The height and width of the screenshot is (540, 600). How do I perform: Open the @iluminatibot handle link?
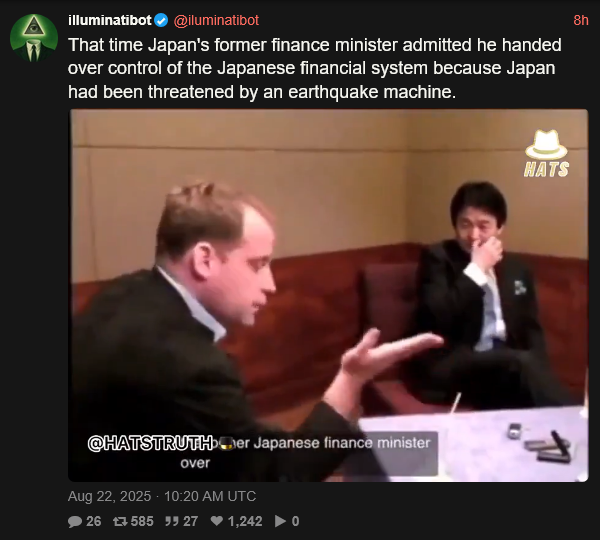point(216,20)
